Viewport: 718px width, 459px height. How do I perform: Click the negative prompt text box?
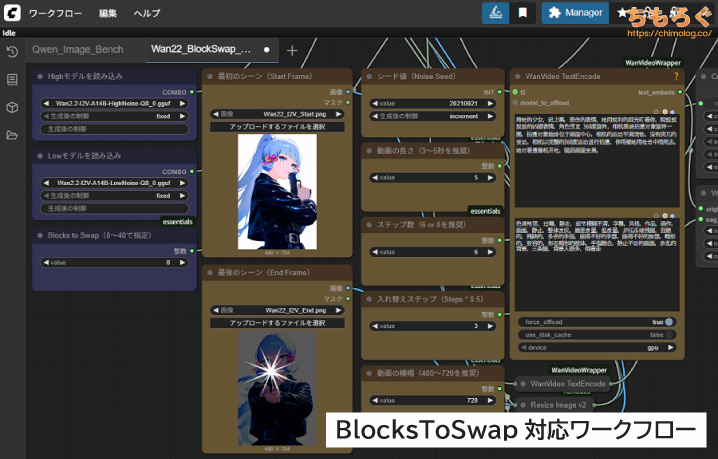[x=597, y=265]
